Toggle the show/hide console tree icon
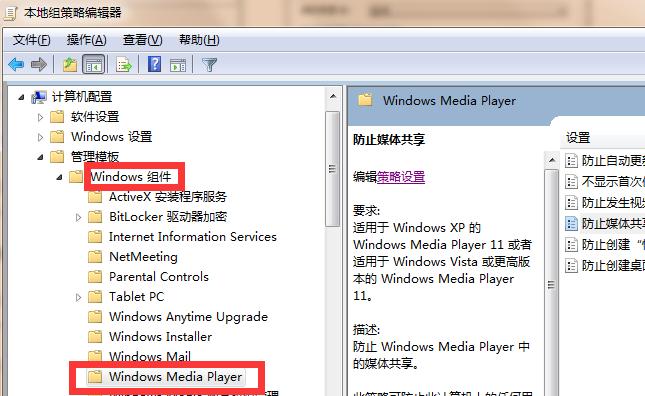 pos(93,65)
